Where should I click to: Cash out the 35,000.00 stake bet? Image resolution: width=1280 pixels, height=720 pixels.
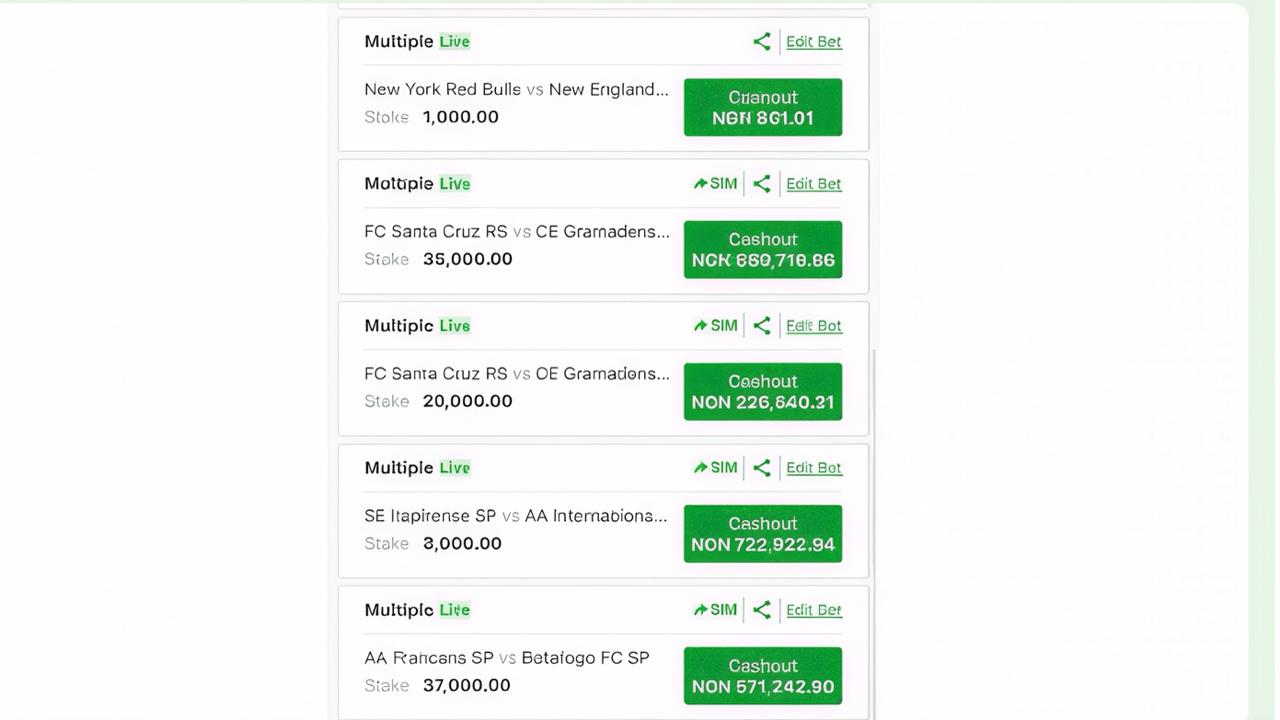[763, 249]
